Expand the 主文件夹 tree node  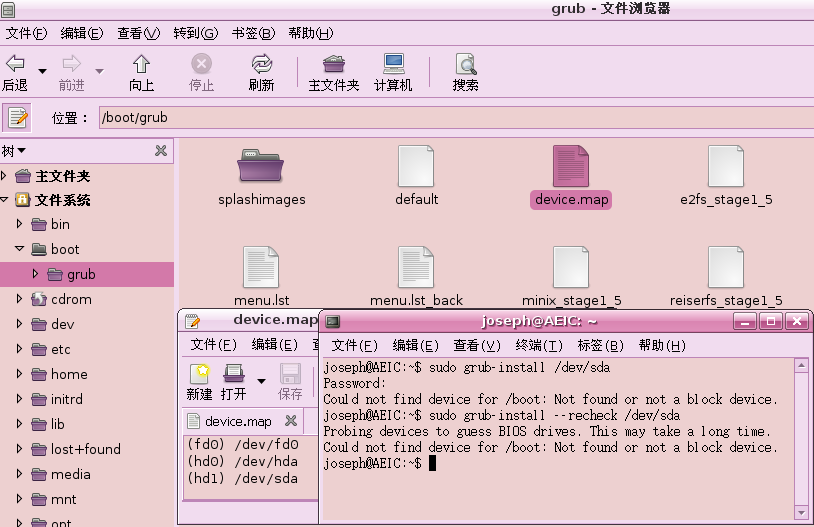click(x=4, y=175)
